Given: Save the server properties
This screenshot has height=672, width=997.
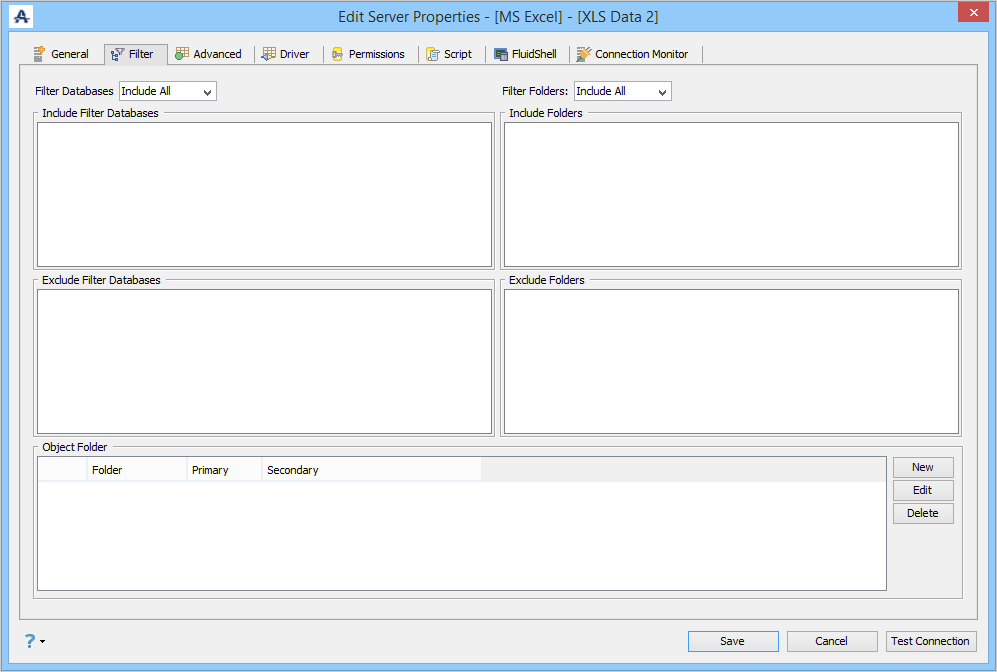Looking at the screenshot, I should [x=732, y=641].
